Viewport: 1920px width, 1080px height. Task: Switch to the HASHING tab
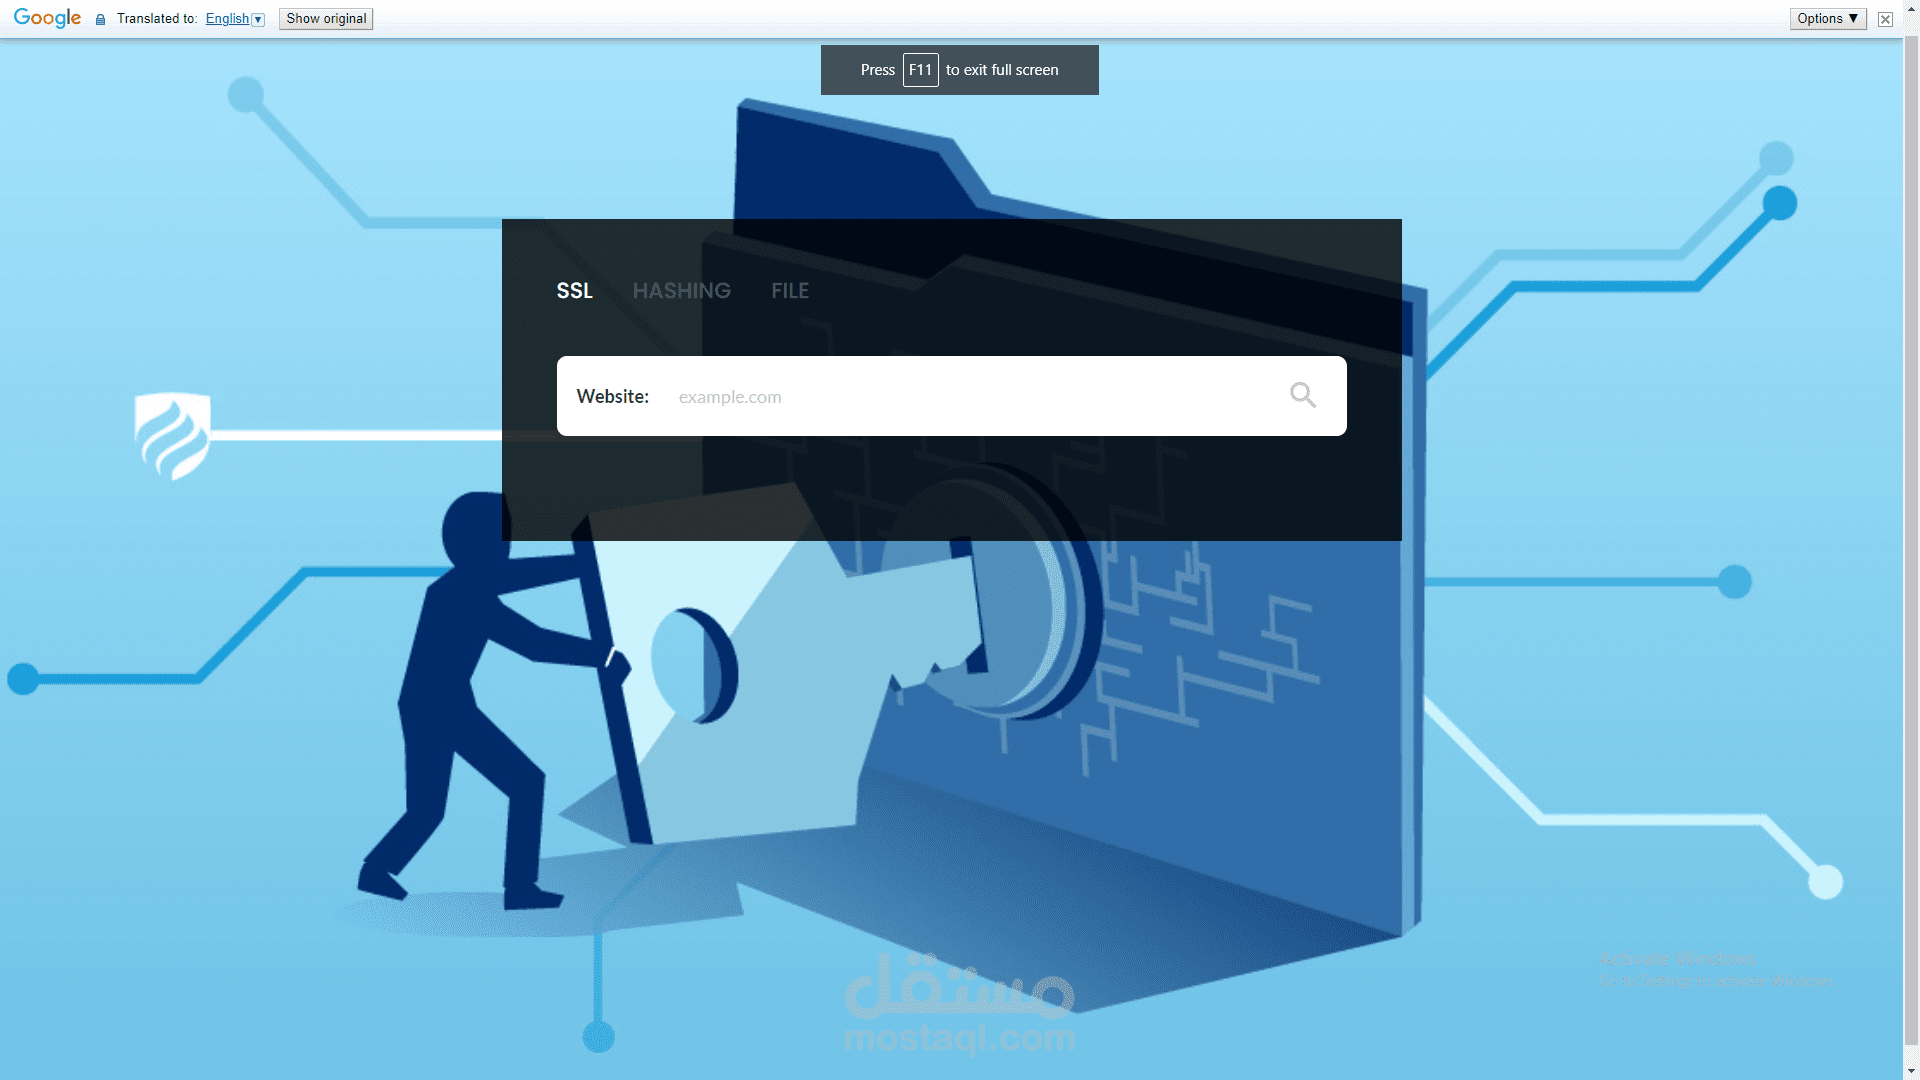tap(681, 291)
